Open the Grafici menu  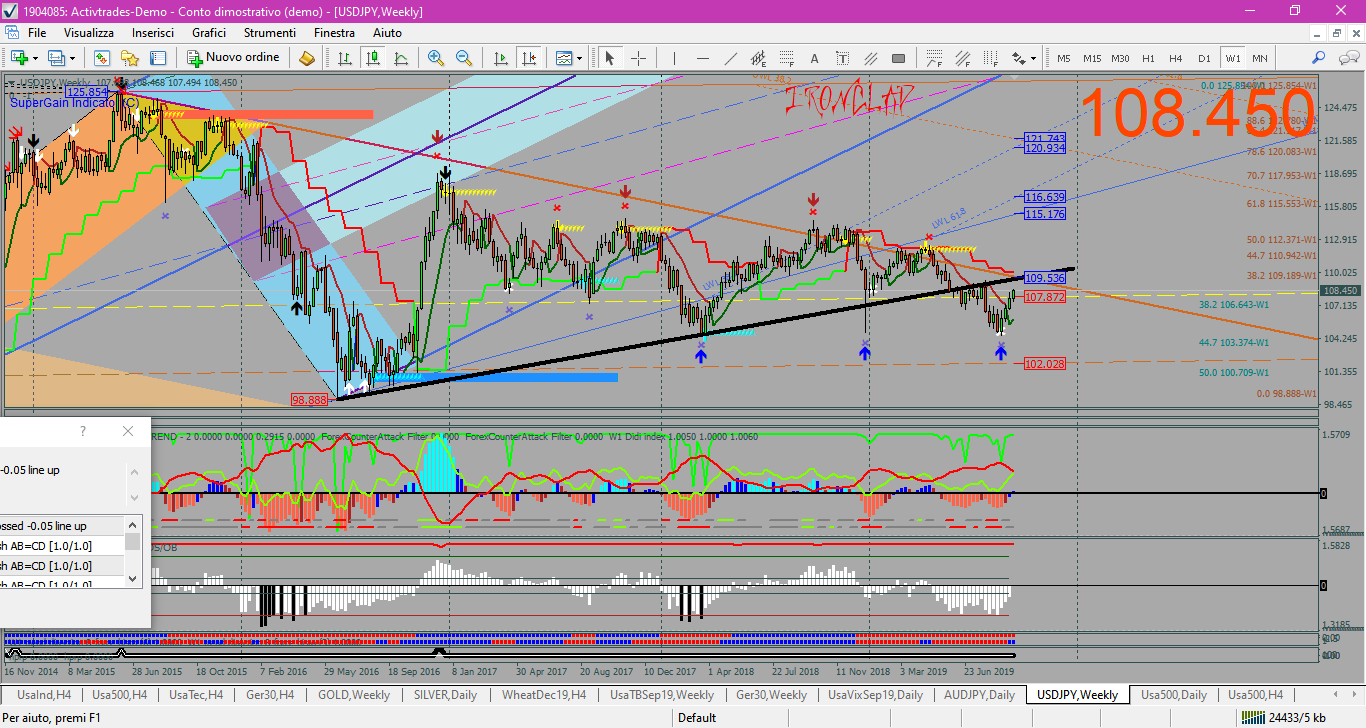click(x=209, y=33)
